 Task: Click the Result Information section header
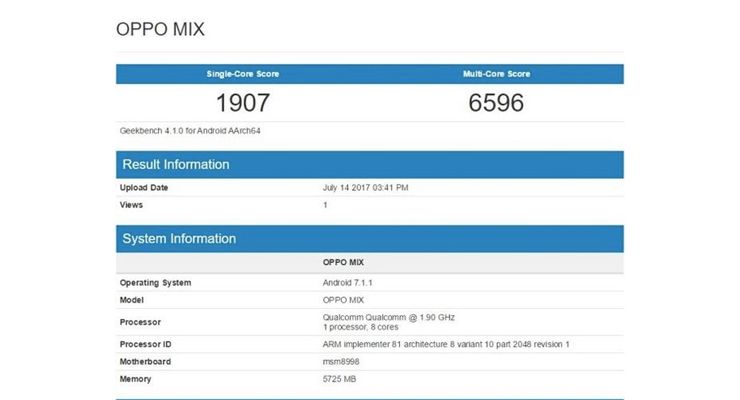176,164
